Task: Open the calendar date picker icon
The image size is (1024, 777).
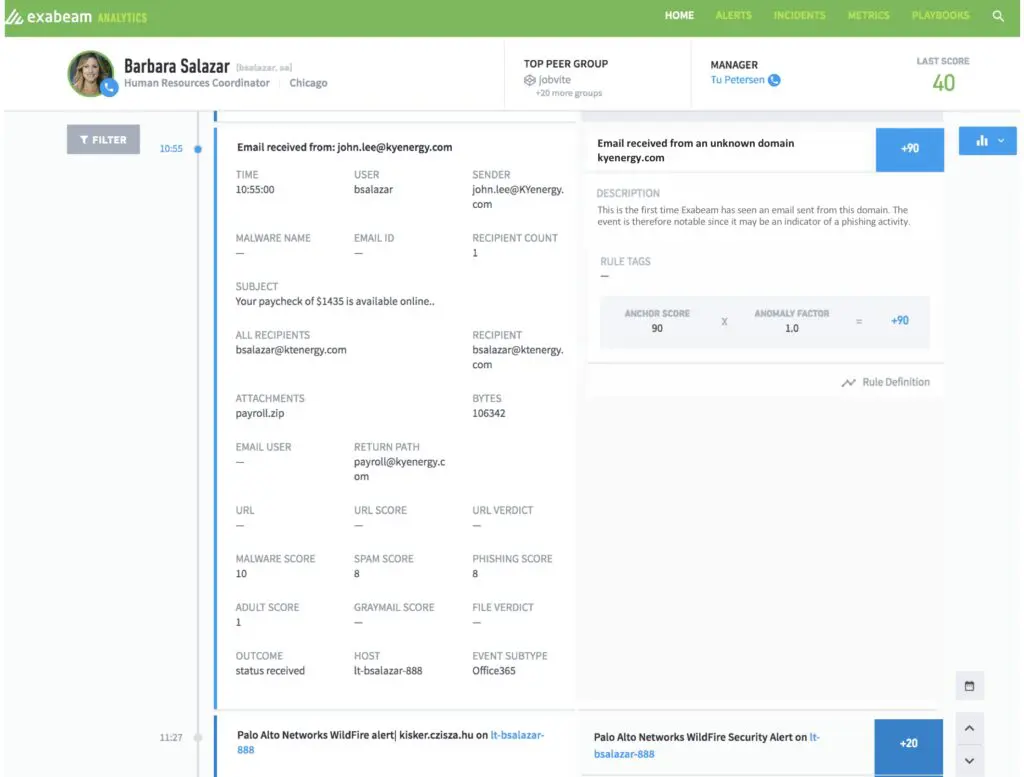Action: pyautogui.click(x=969, y=686)
